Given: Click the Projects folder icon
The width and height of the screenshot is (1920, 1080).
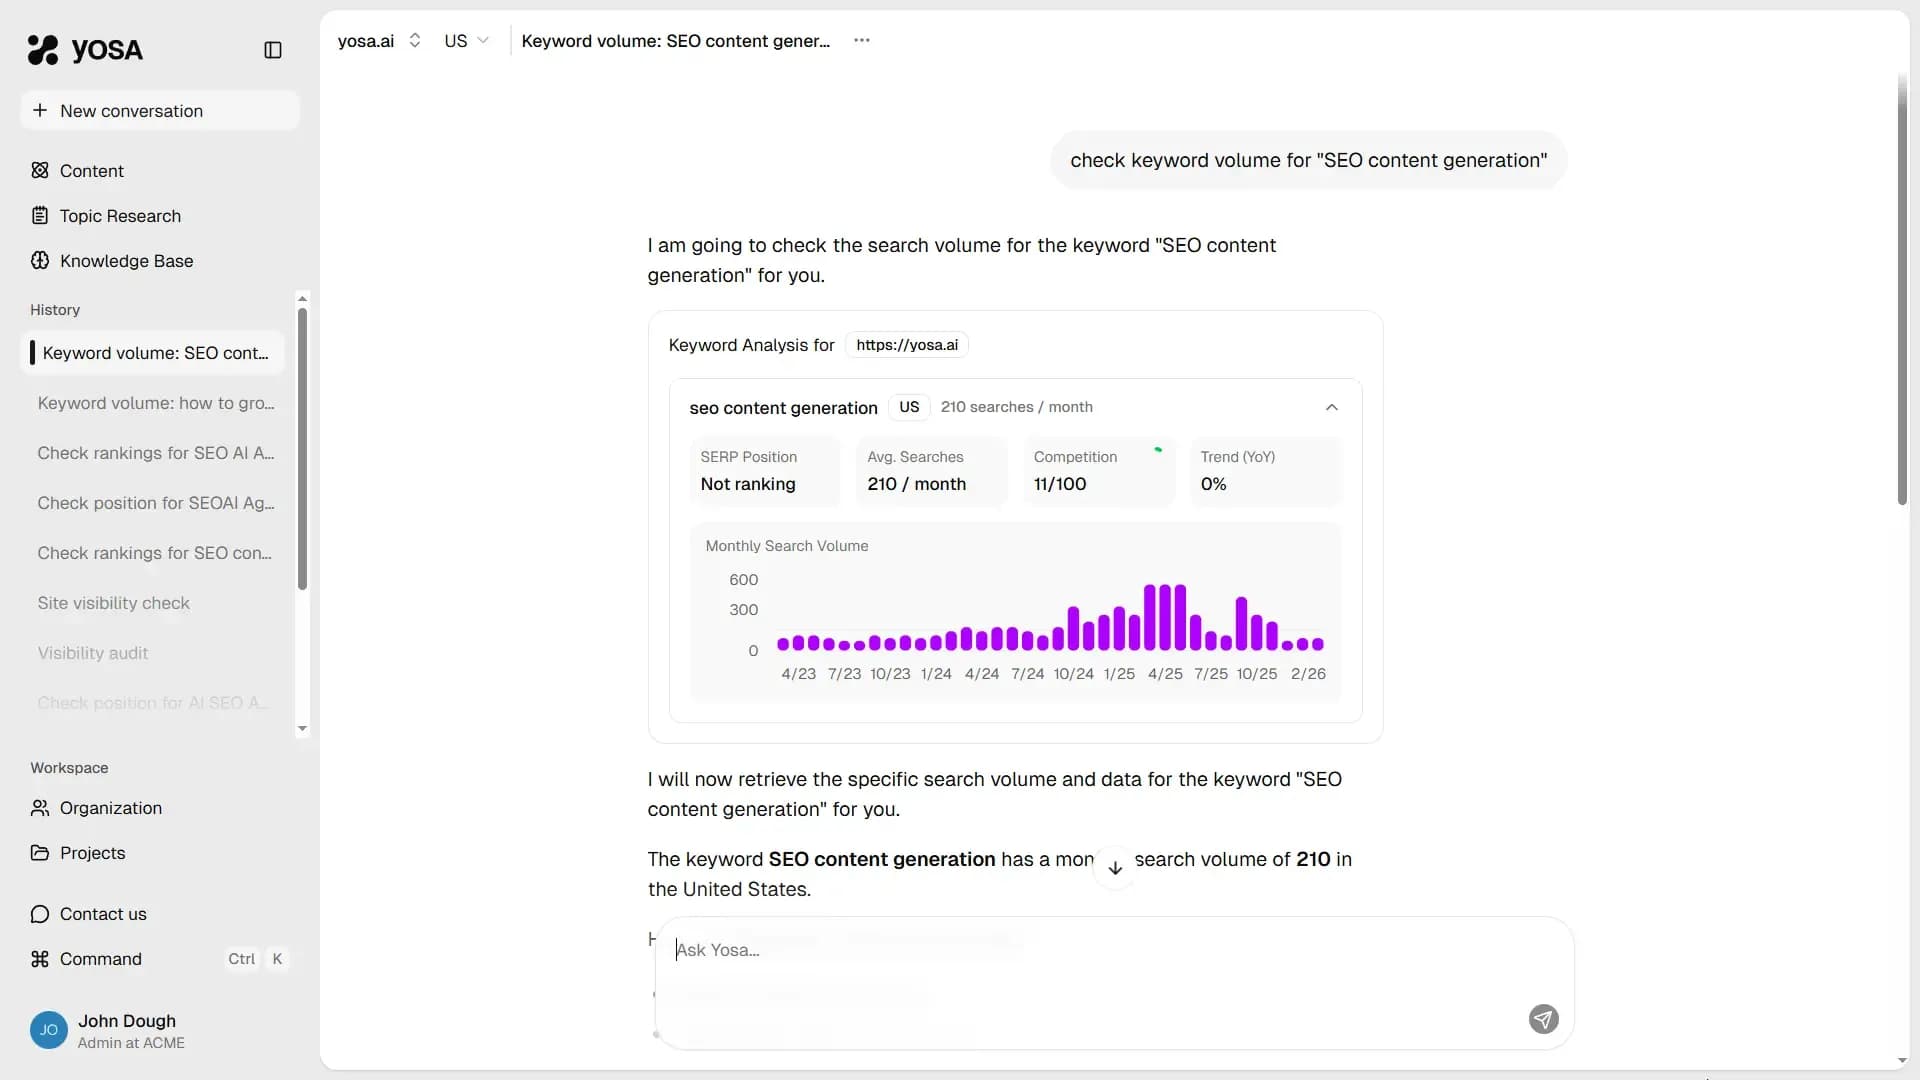Looking at the screenshot, I should point(40,852).
